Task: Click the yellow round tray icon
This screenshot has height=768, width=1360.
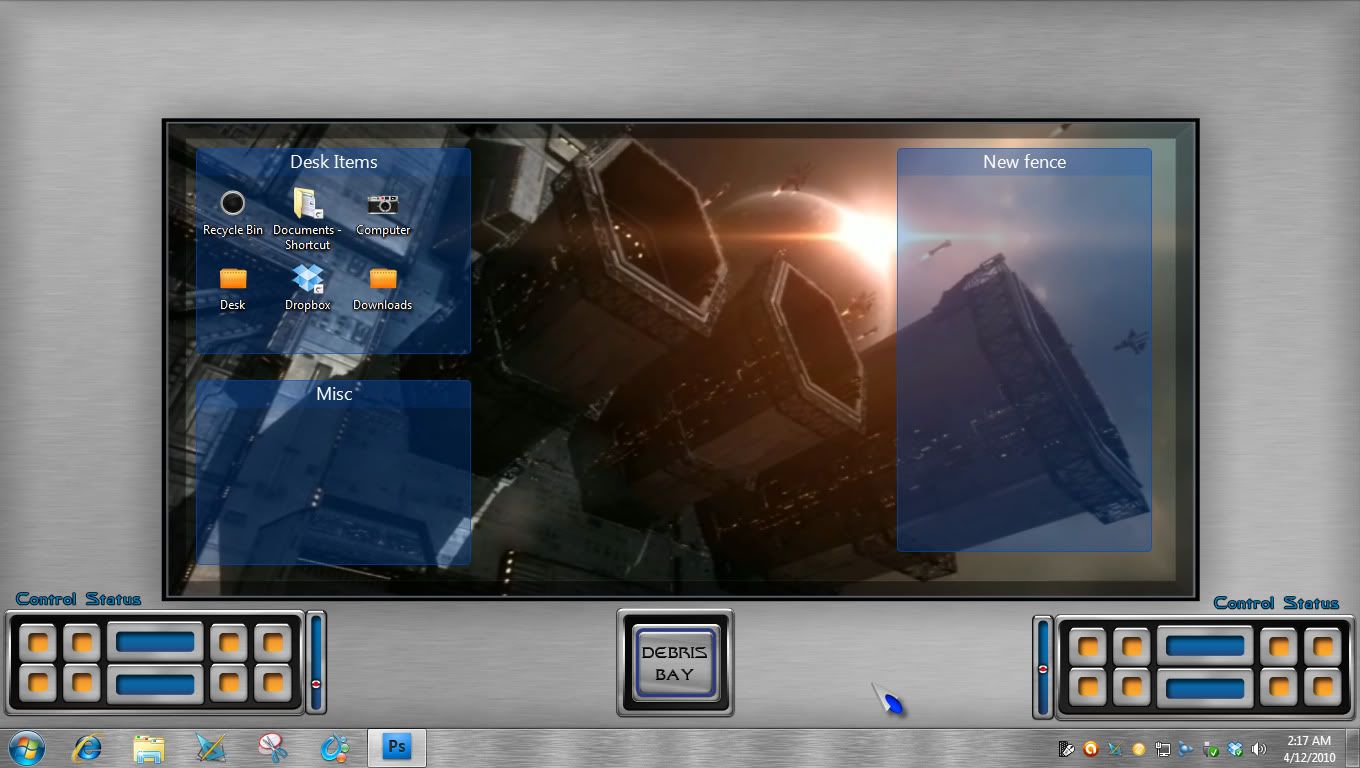Action: tap(1138, 749)
